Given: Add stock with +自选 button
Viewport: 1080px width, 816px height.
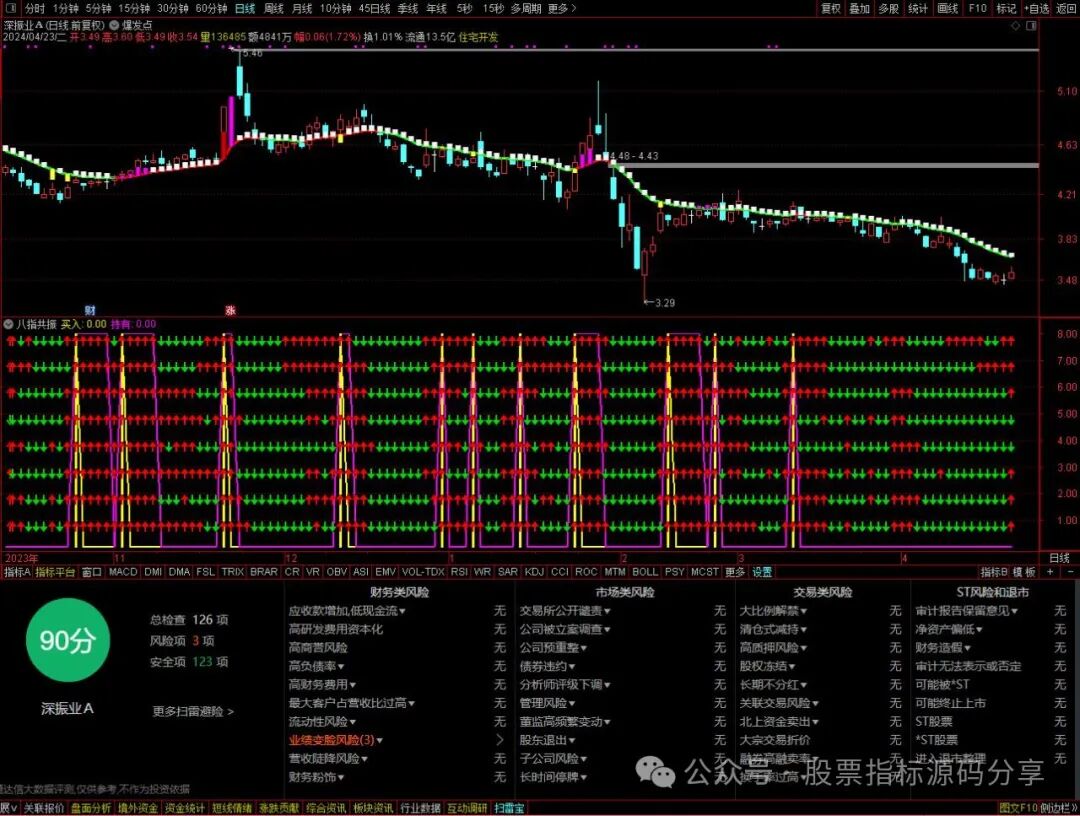Looking at the screenshot, I should click(1037, 8).
